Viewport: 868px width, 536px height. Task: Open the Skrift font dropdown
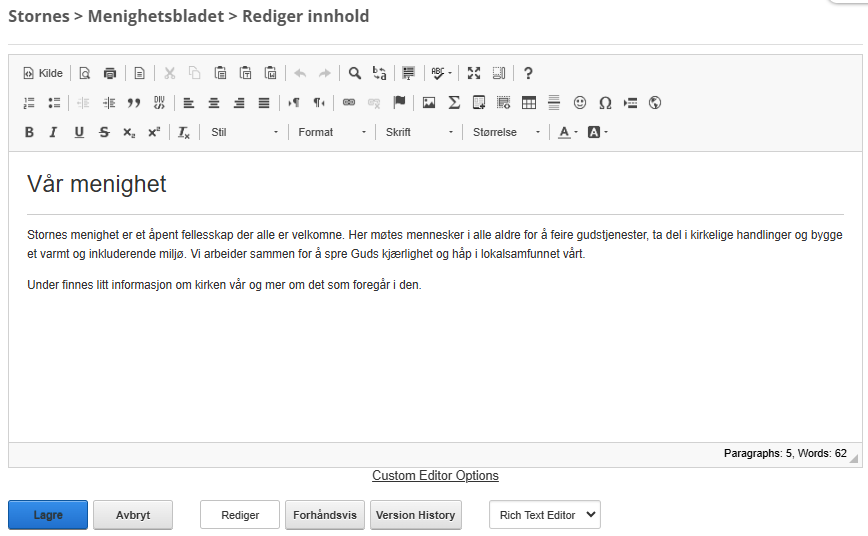[x=419, y=132]
